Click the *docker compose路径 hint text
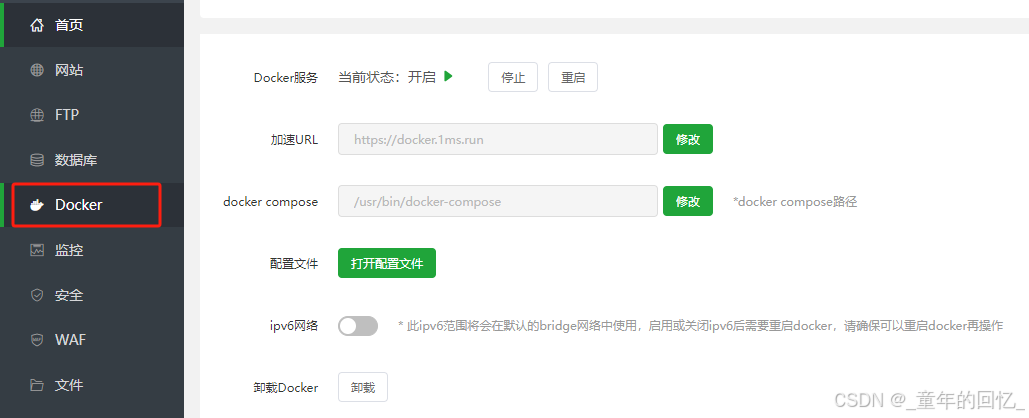Screen dimensions: 1029x418 tap(795, 201)
